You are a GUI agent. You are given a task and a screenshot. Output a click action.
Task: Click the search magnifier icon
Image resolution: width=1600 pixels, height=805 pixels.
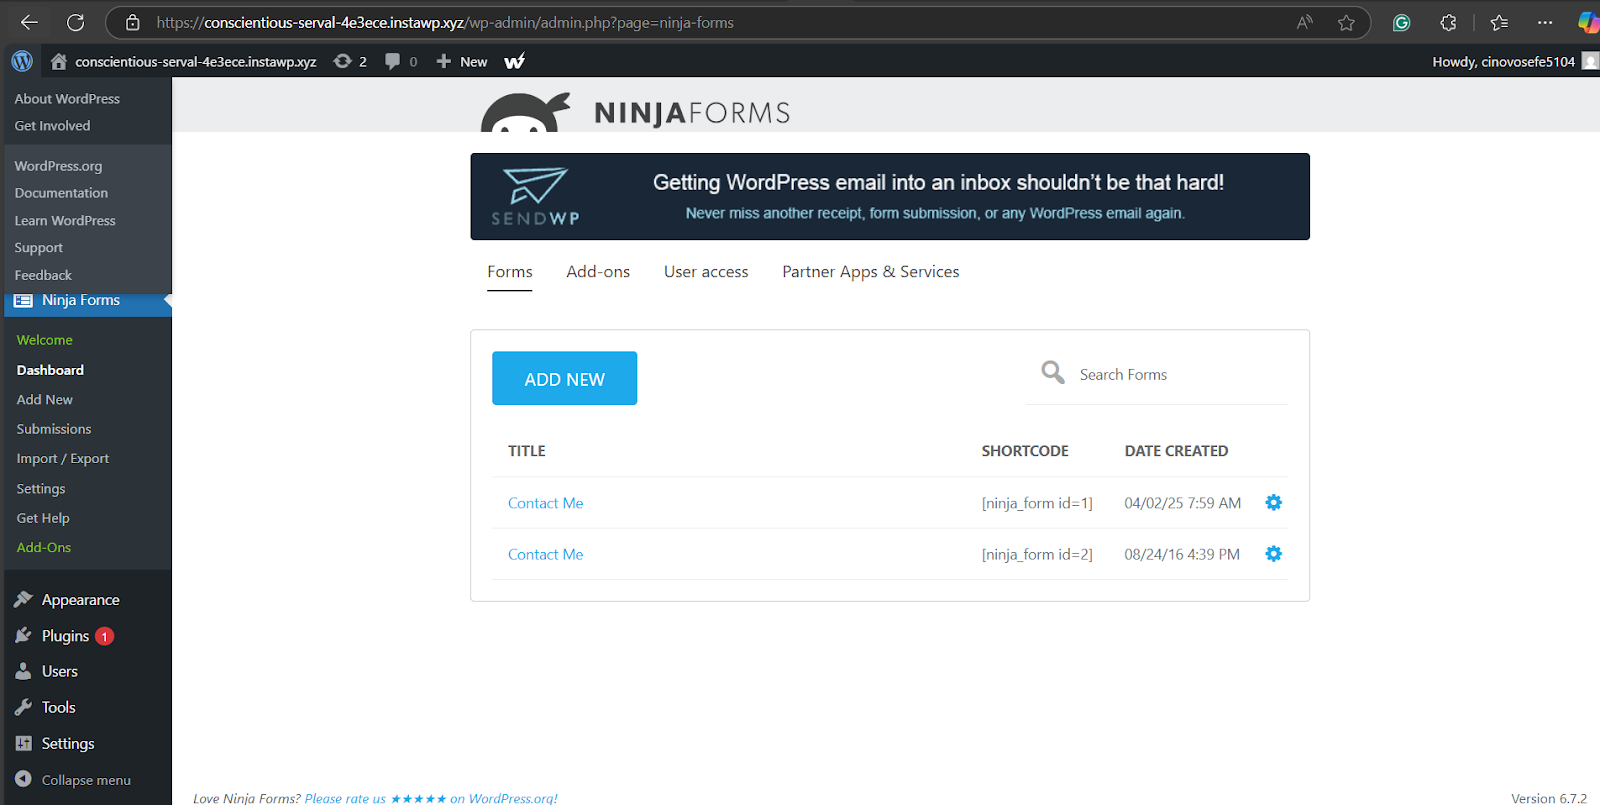[1053, 373]
